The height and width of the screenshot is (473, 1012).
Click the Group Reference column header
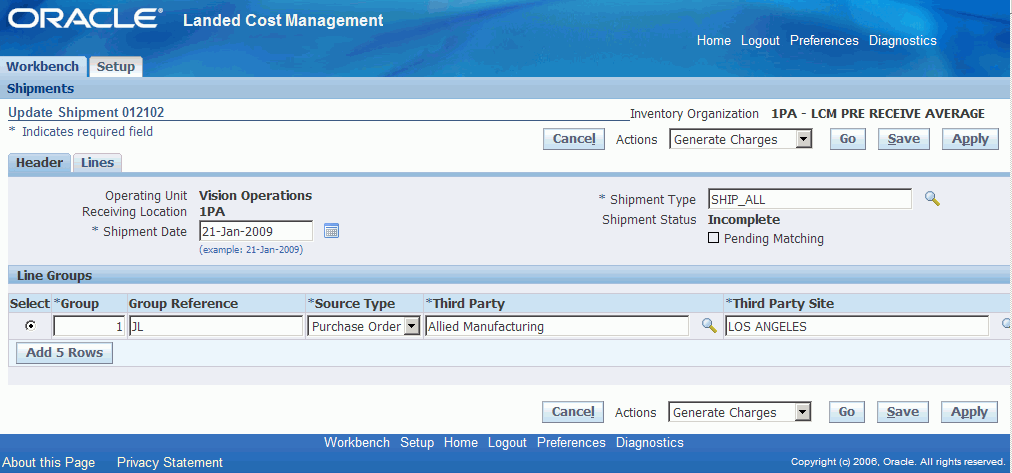pos(183,303)
